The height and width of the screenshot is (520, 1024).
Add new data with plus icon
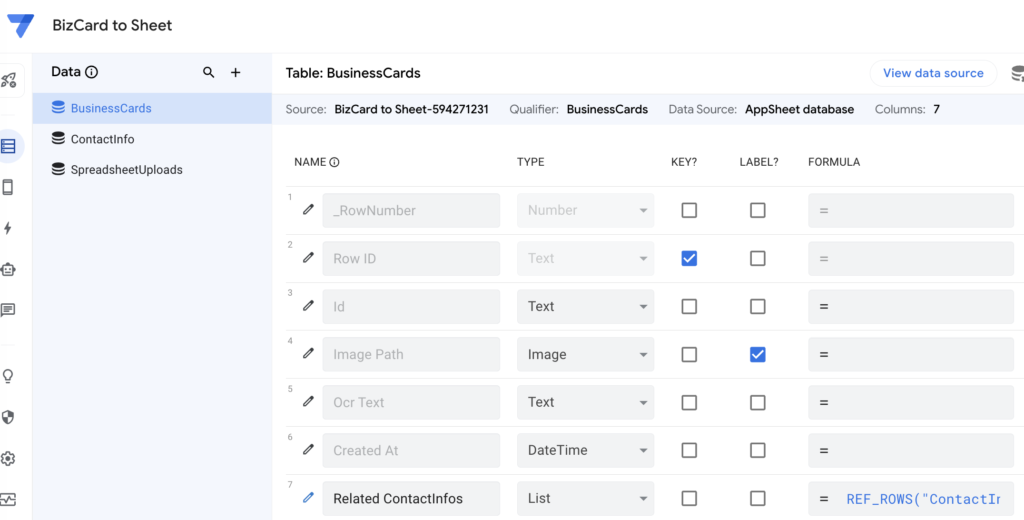click(x=236, y=72)
